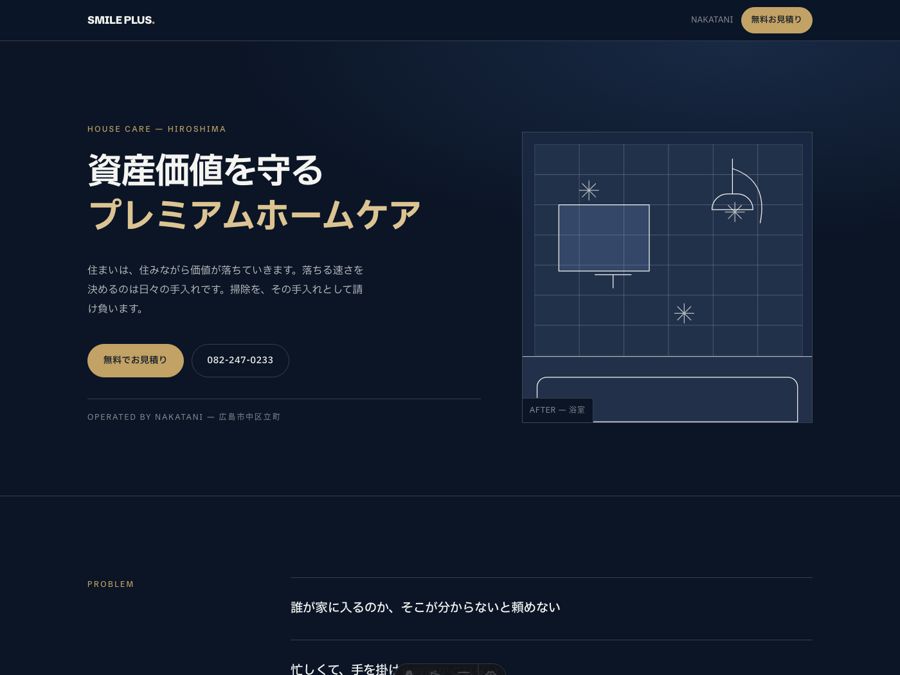Click OPERATED BY NAKATANI footer line
This screenshot has width=900, height=675.
pos(184,417)
